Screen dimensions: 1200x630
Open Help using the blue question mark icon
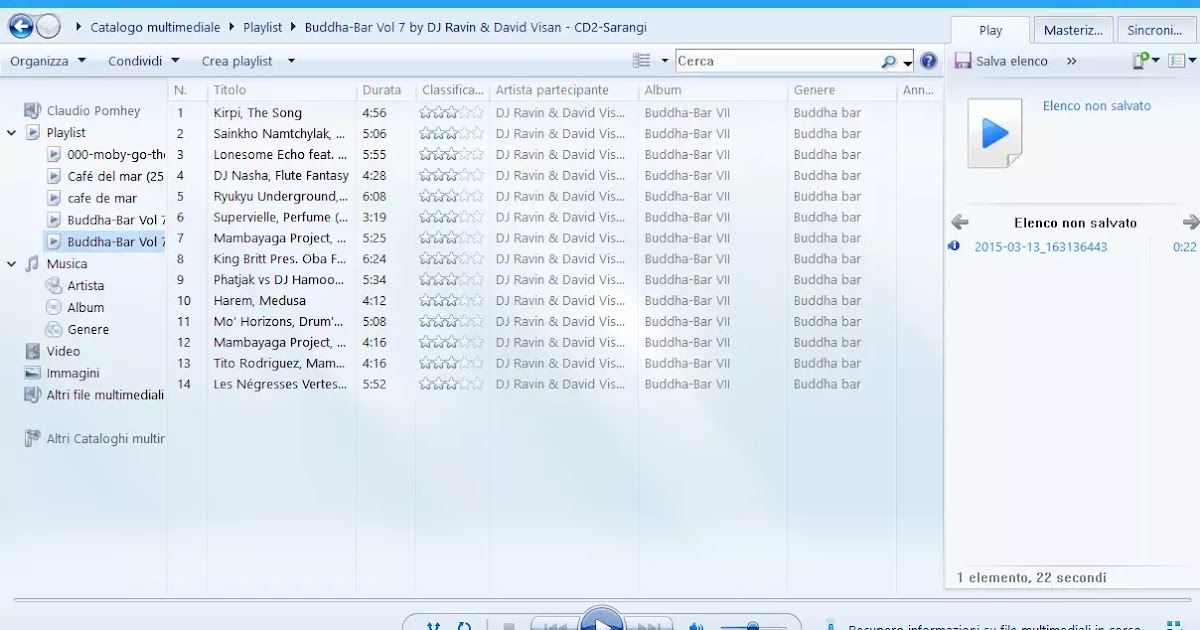(928, 60)
